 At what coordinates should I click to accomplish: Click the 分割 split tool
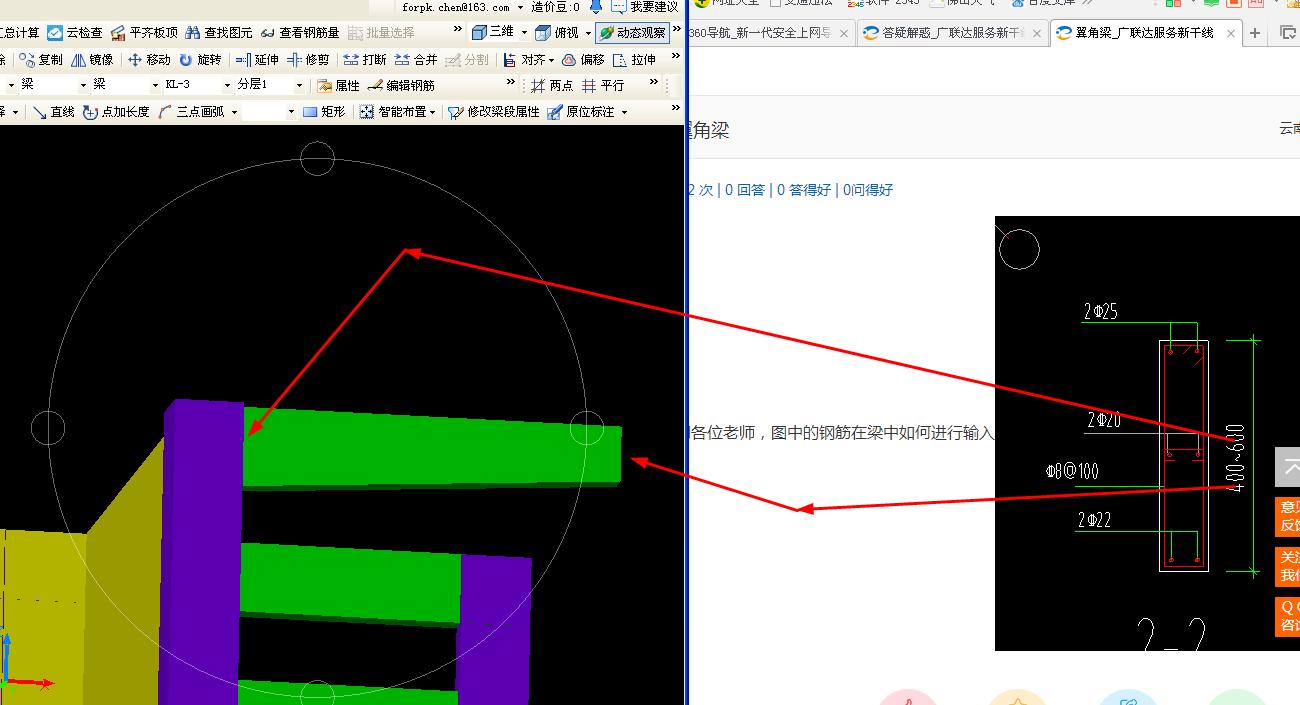point(468,60)
